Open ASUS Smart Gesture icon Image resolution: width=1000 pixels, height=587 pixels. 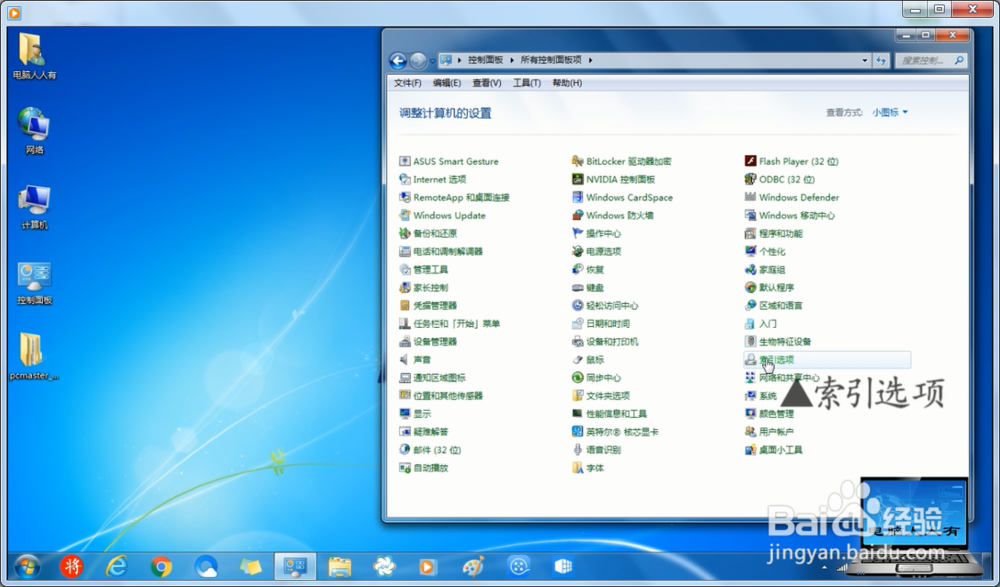404,161
